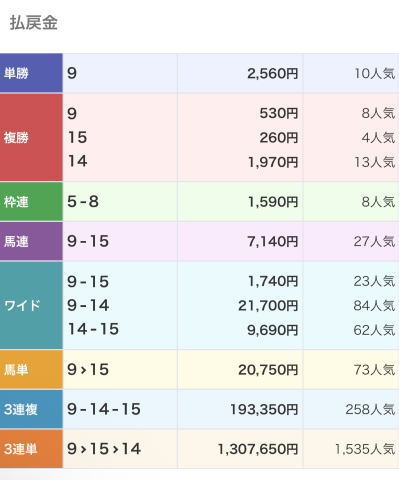The width and height of the screenshot is (399, 480).
Task: Select the 20,750円 exacta payout
Action: (268, 370)
